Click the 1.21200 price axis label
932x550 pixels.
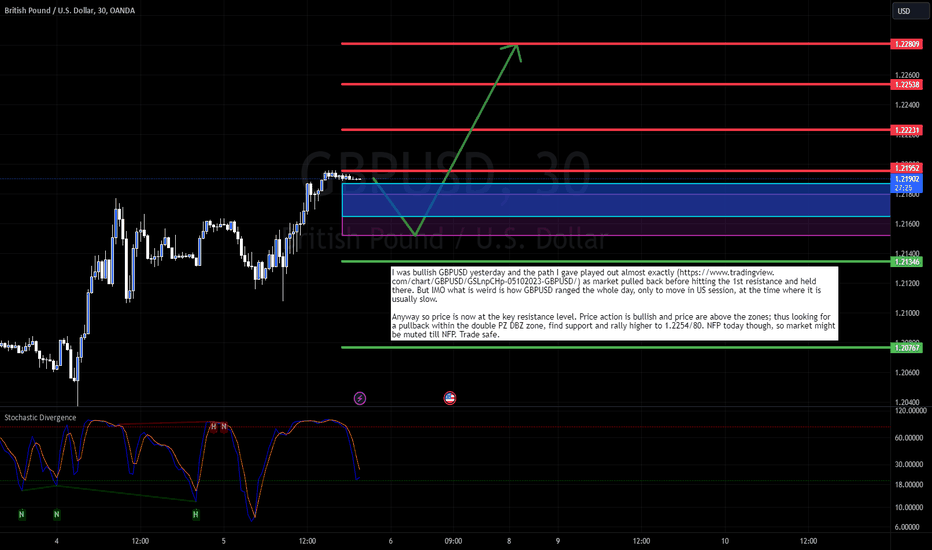(x=907, y=284)
